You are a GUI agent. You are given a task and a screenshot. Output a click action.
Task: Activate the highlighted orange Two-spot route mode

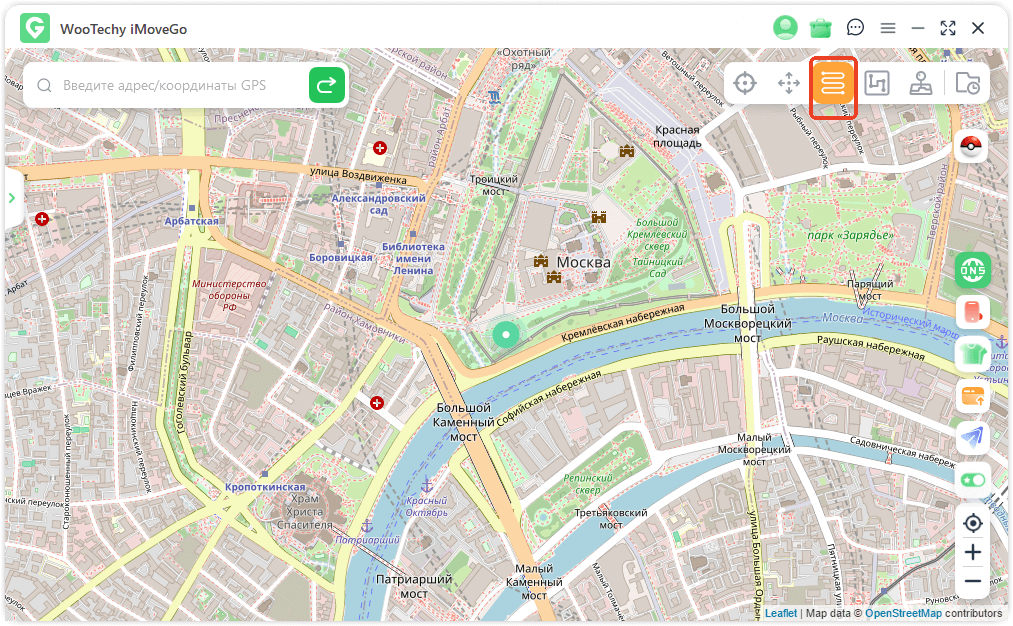[x=833, y=84]
